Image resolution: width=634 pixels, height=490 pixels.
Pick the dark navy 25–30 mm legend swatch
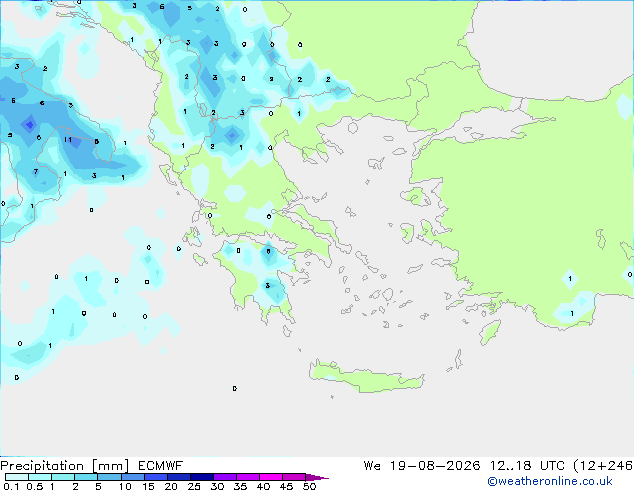point(202,477)
